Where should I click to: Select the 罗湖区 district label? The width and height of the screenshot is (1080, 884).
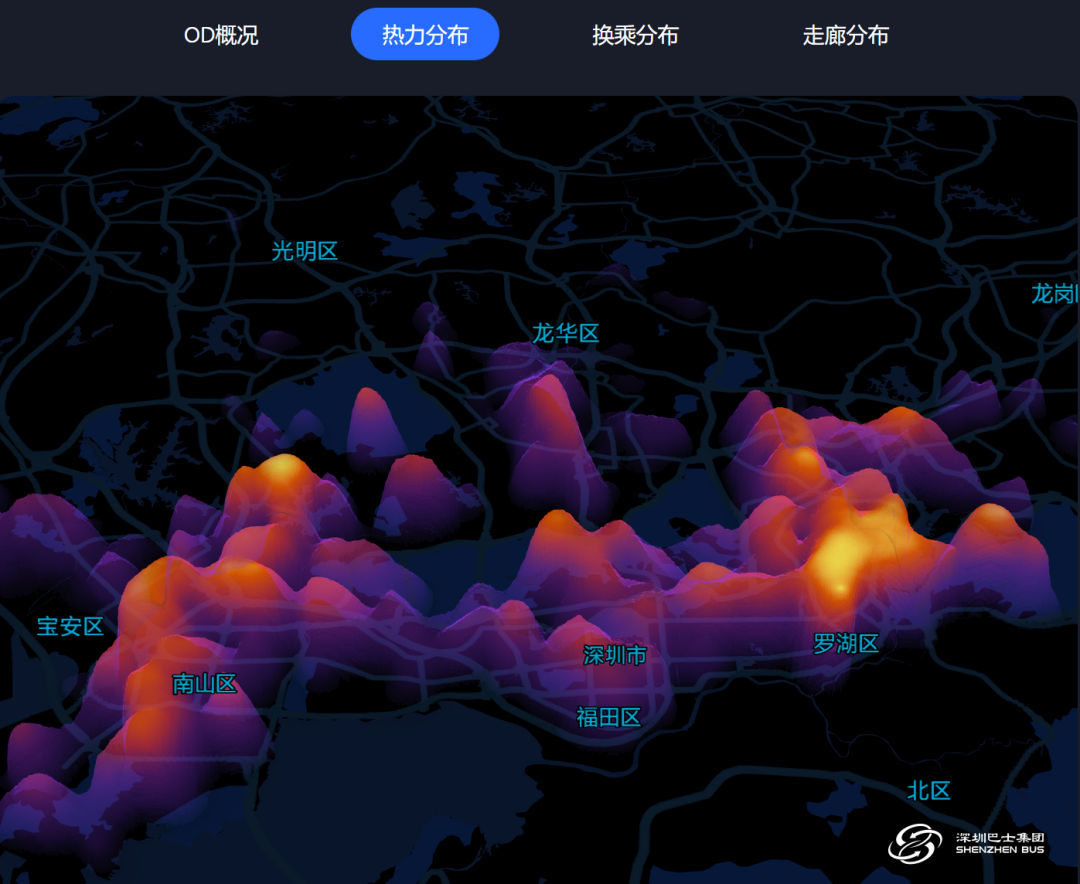(x=845, y=644)
